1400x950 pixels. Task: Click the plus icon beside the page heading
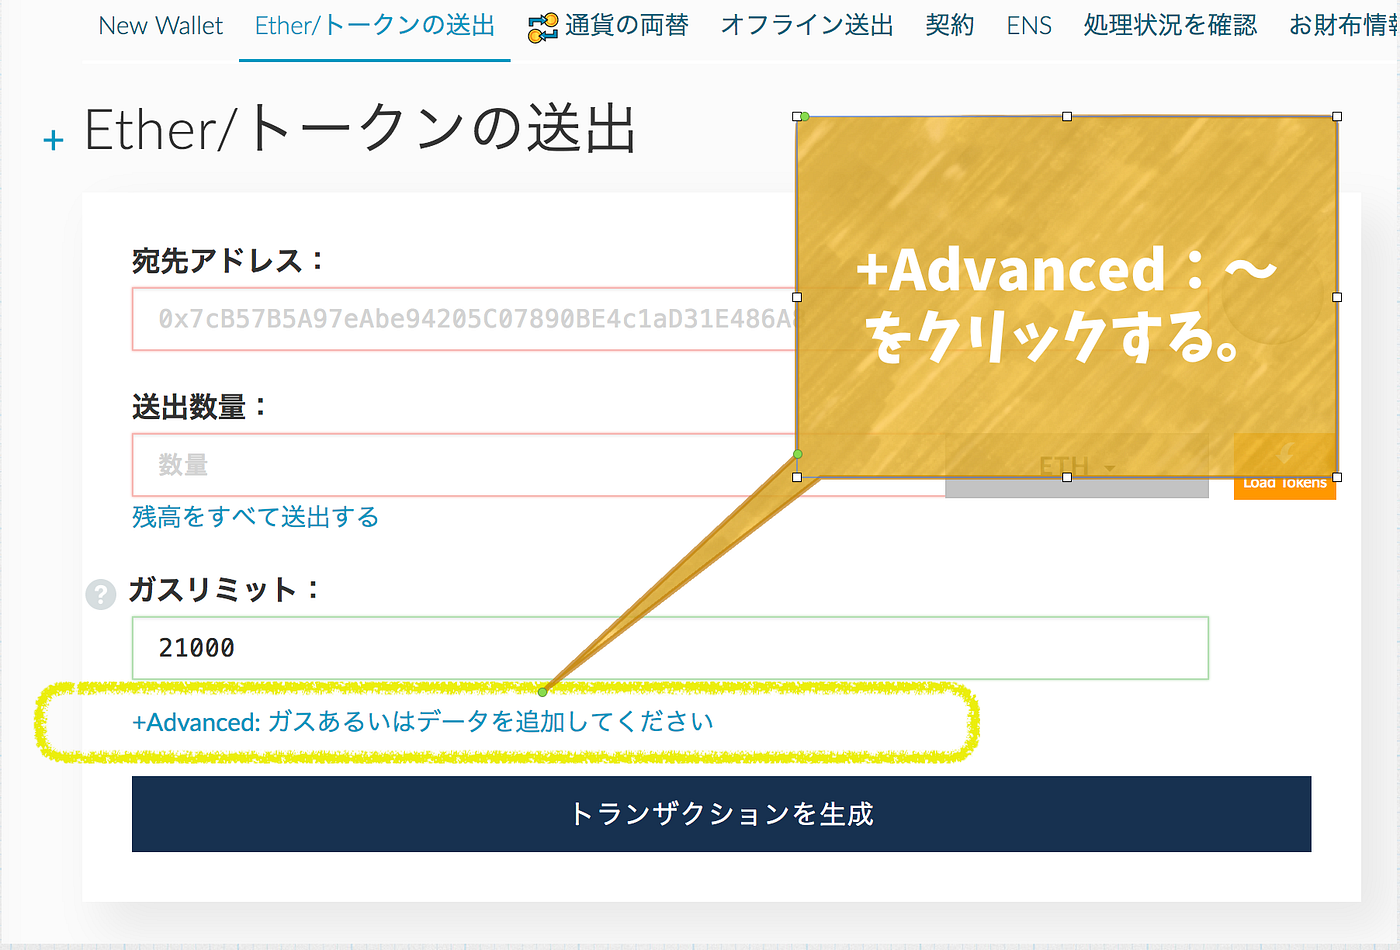click(x=54, y=140)
